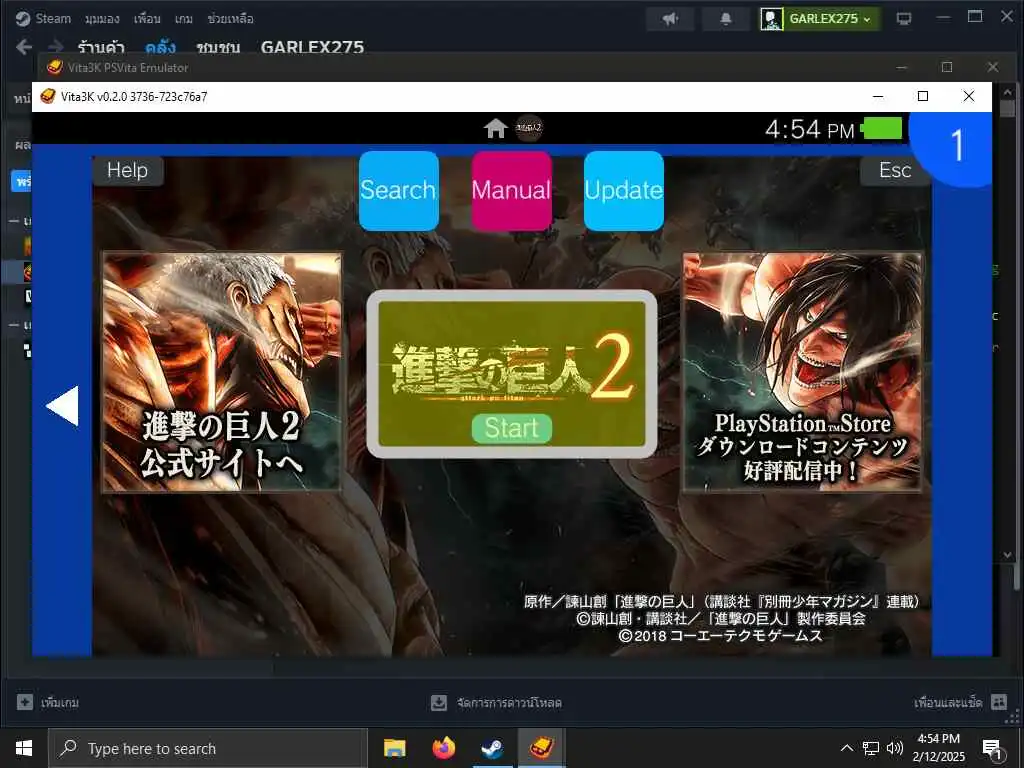Open volume tray icon
This screenshot has width=1024, height=768.
[895, 748]
